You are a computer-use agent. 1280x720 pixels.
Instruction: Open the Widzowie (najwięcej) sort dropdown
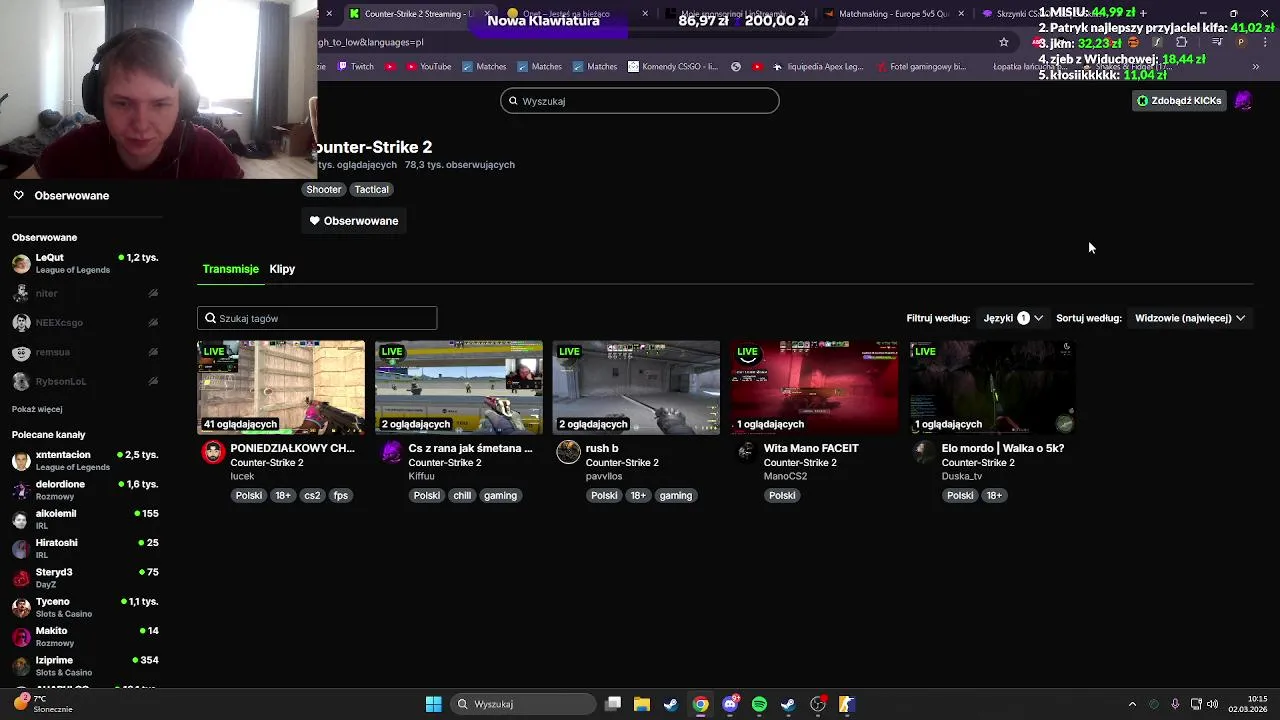(x=1190, y=318)
